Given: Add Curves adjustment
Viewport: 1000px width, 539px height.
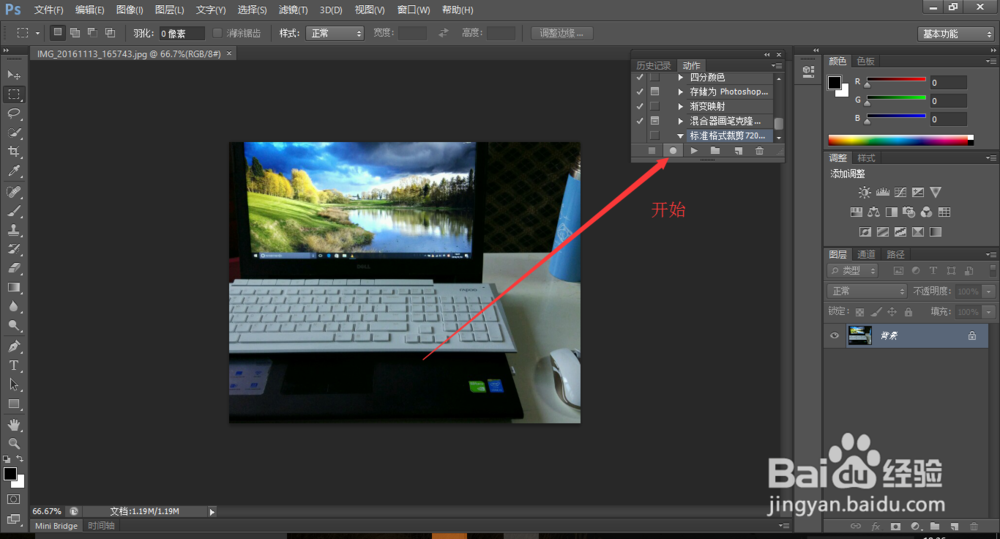Looking at the screenshot, I should [900, 192].
